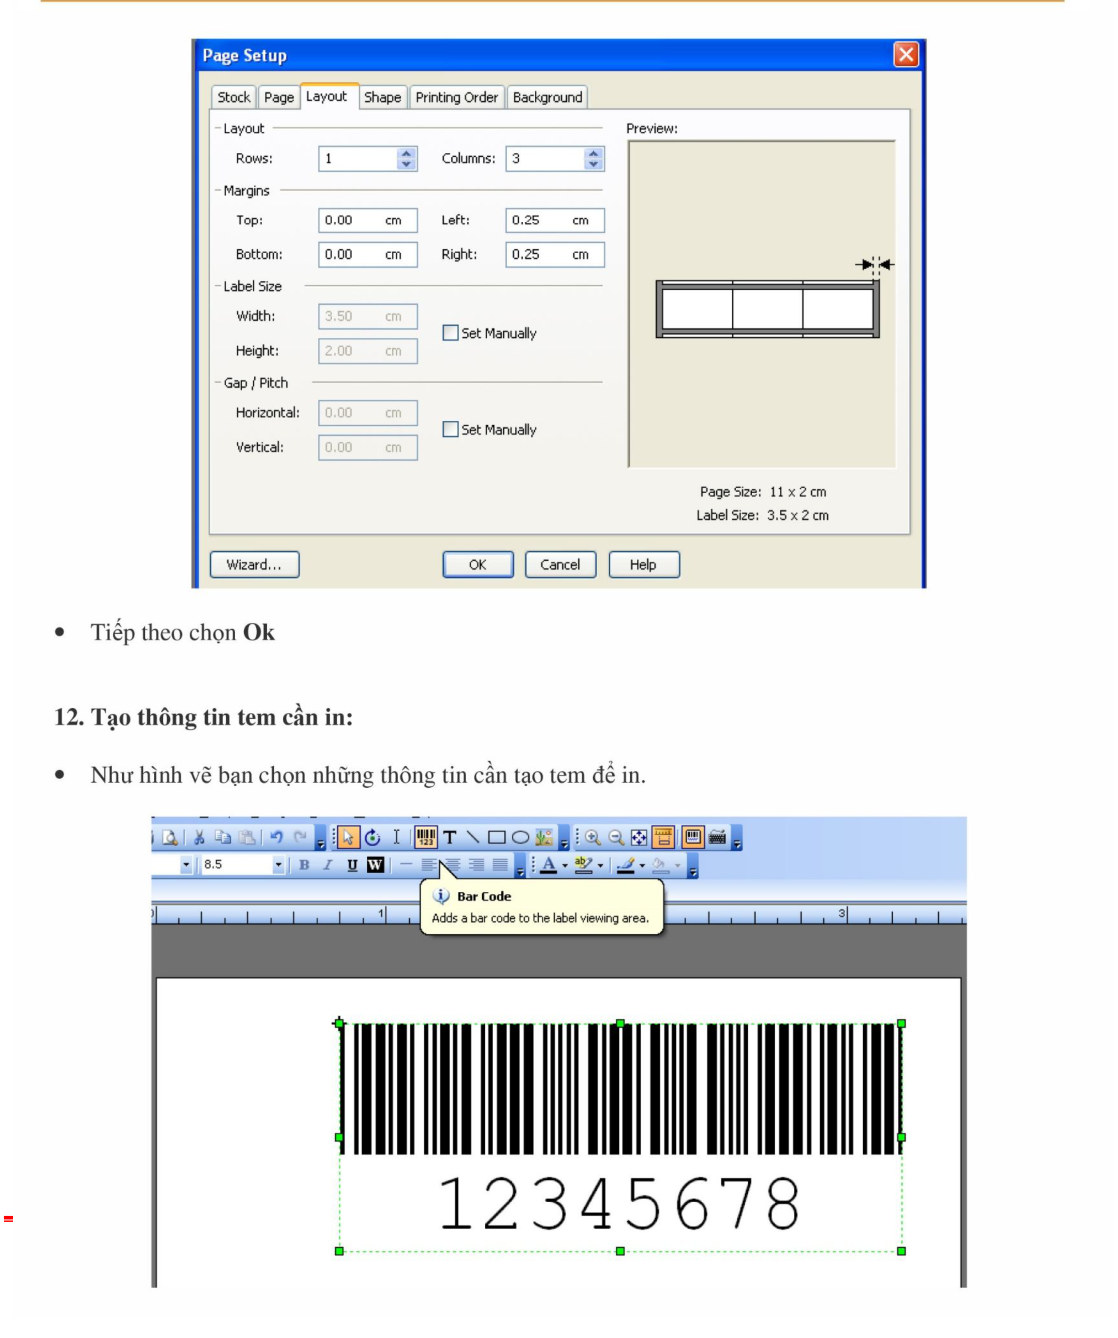Screen dimensions: 1118x1338
Task: Click the Help button
Action: [643, 565]
